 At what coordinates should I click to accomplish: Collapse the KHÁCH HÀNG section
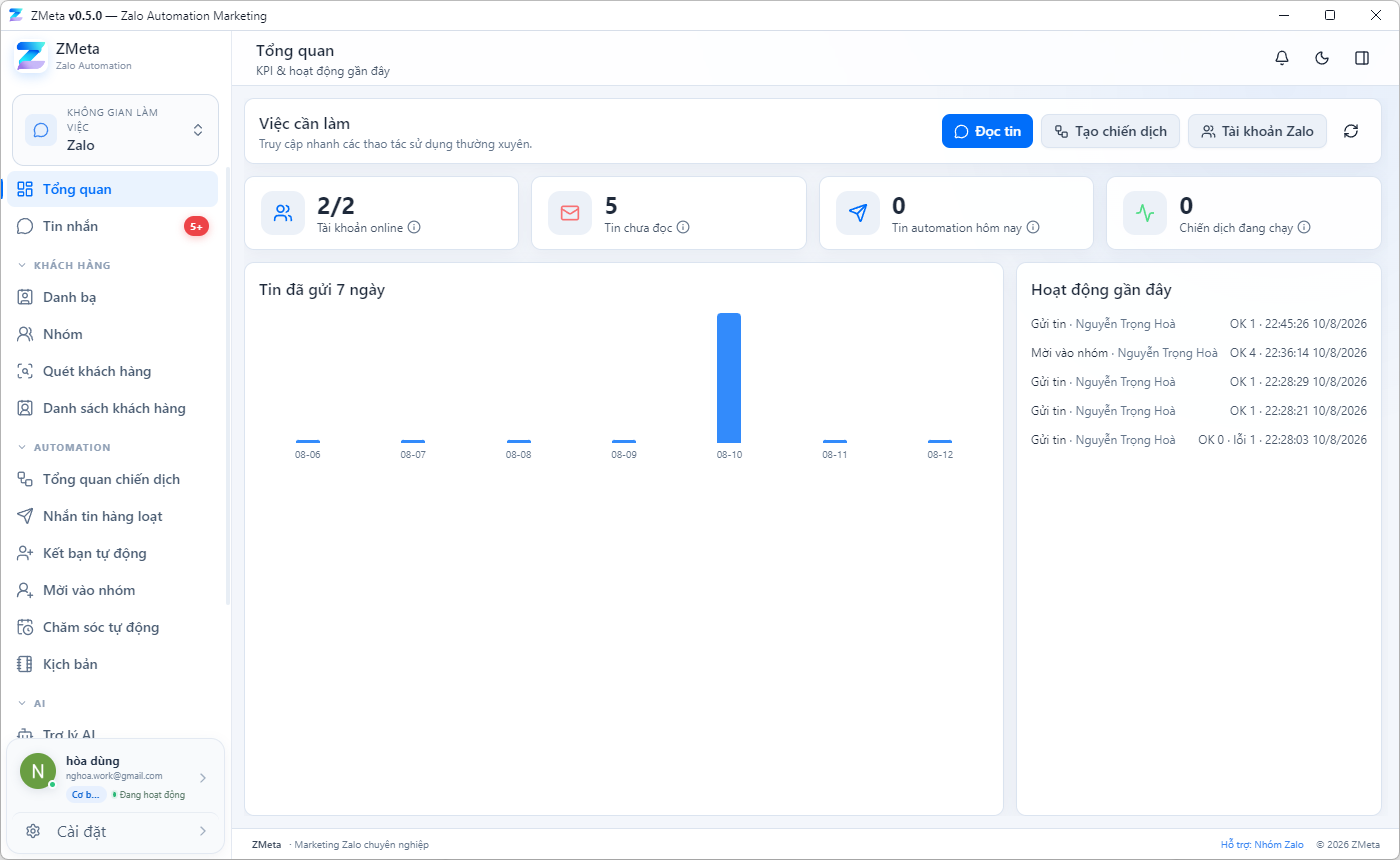point(65,266)
